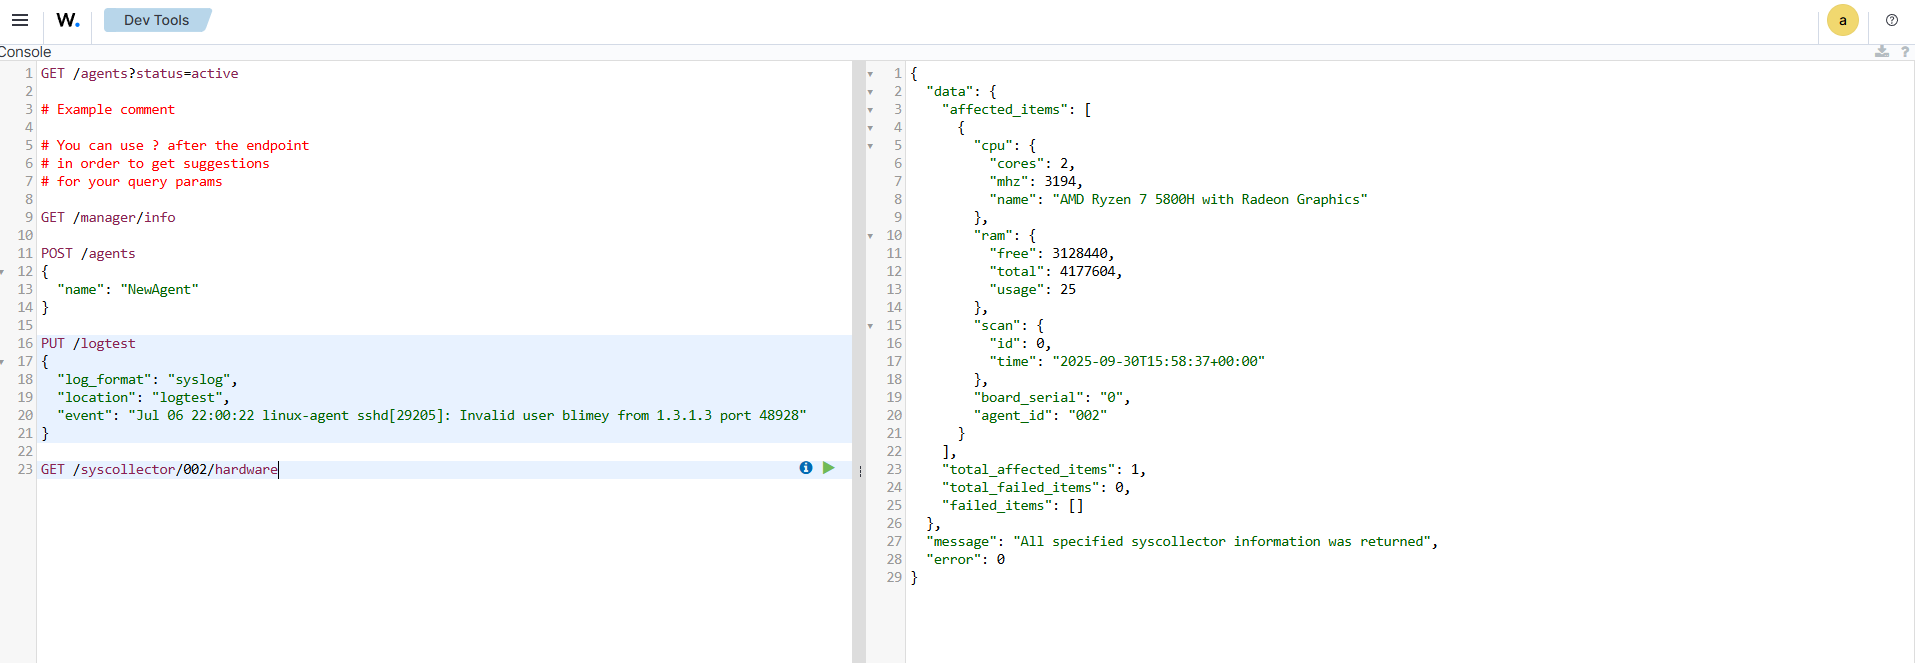The height and width of the screenshot is (663, 1915).
Task: Fold the PUT /logtest request body
Action: (x=3, y=362)
